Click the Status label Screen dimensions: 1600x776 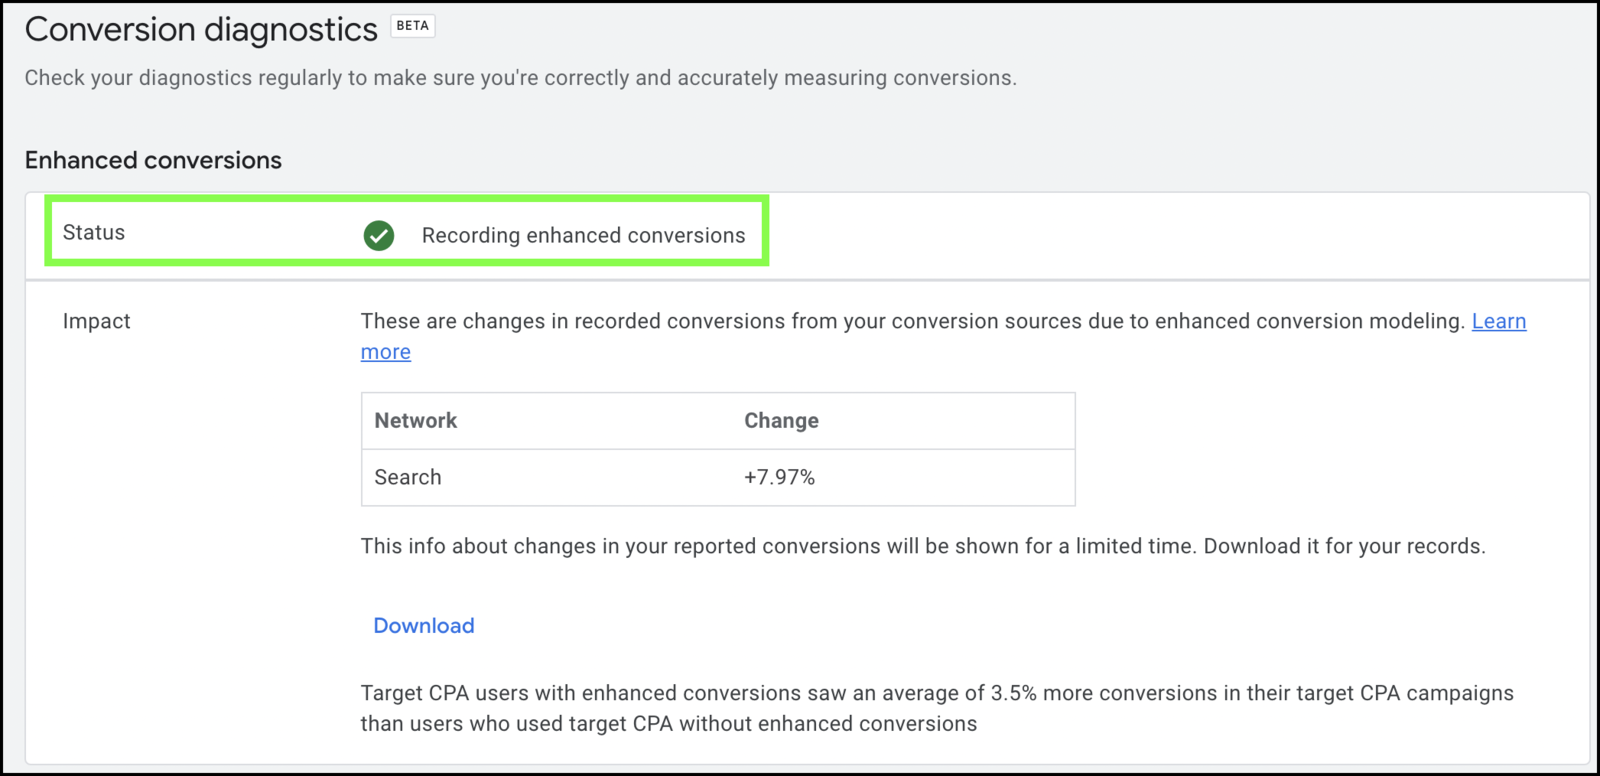92,232
